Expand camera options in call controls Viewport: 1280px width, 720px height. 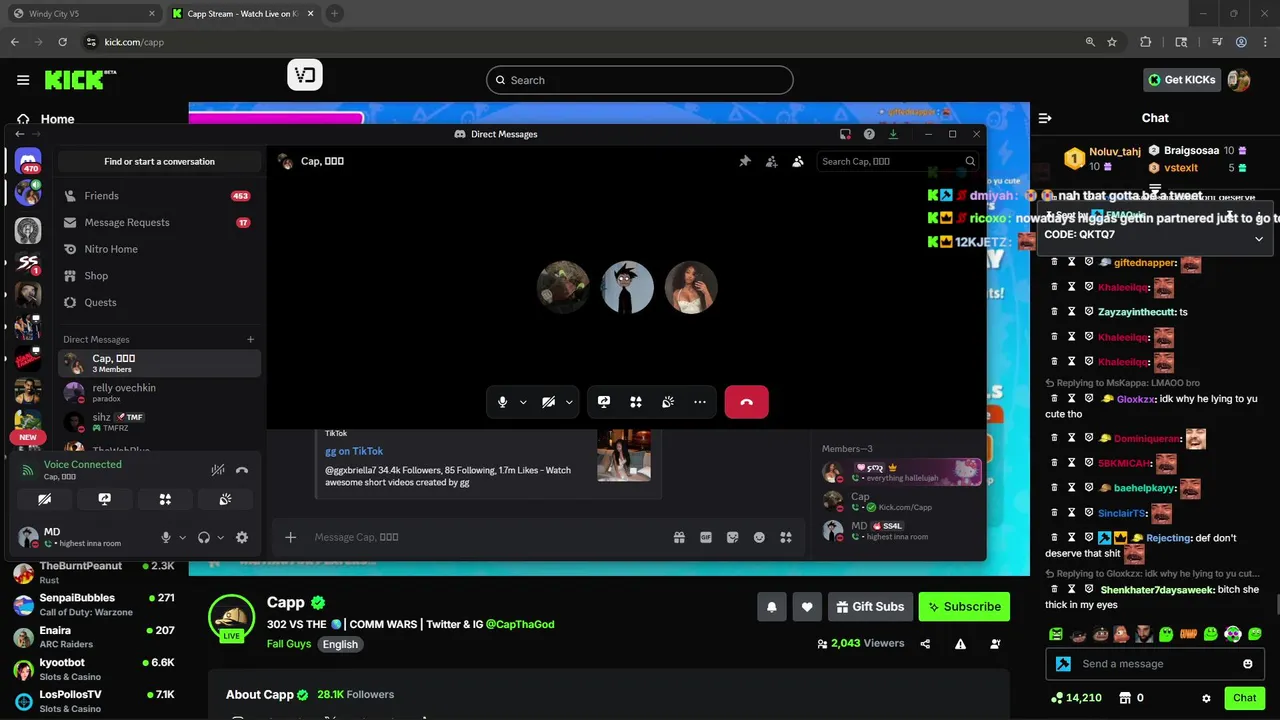coord(569,402)
